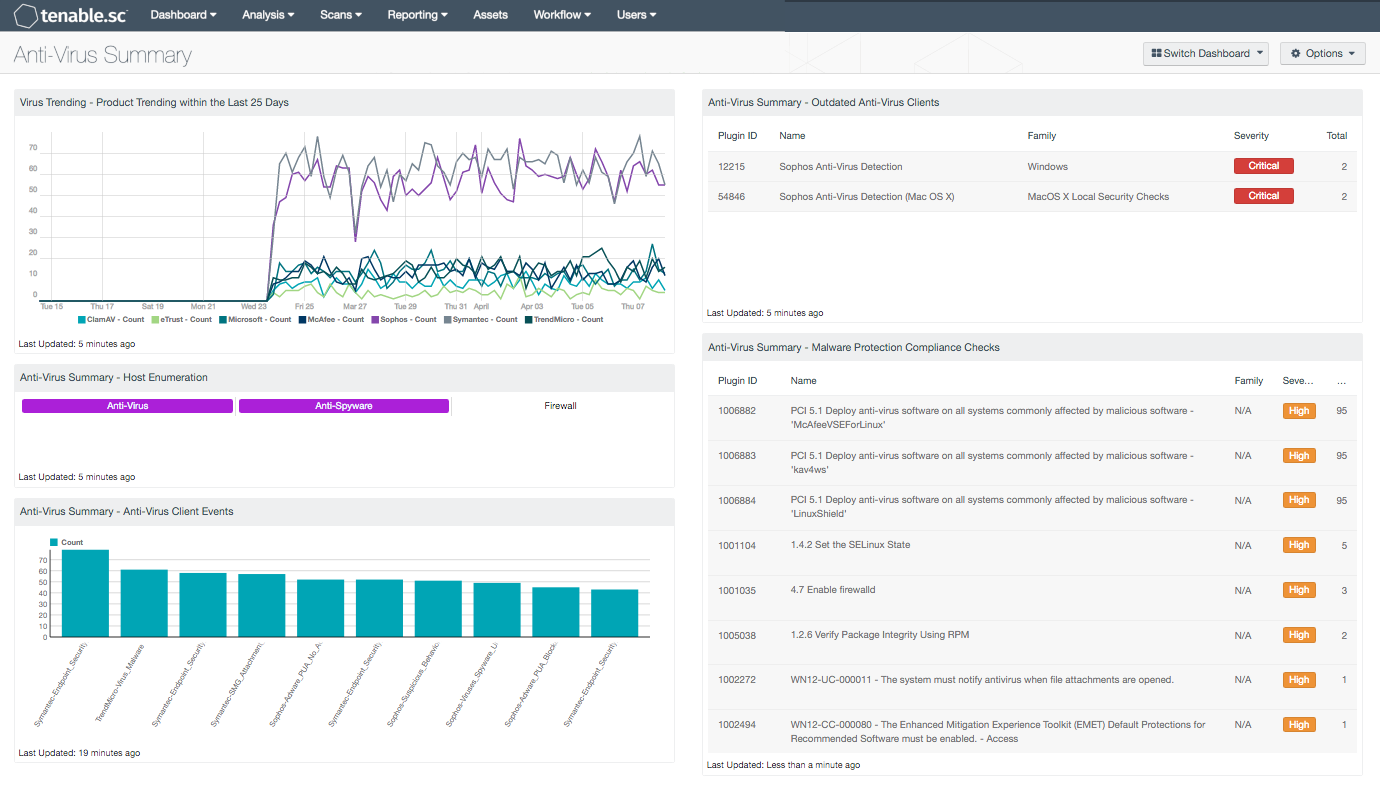Open the Options gear dropdown
The image size is (1380, 790).
1322,54
